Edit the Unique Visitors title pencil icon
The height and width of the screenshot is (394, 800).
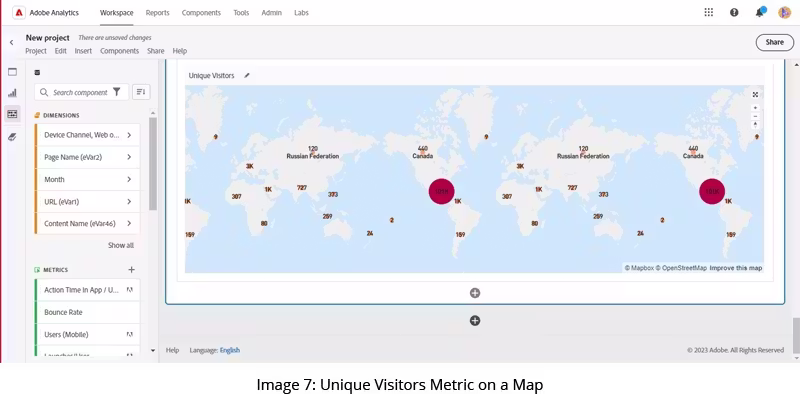point(247,76)
